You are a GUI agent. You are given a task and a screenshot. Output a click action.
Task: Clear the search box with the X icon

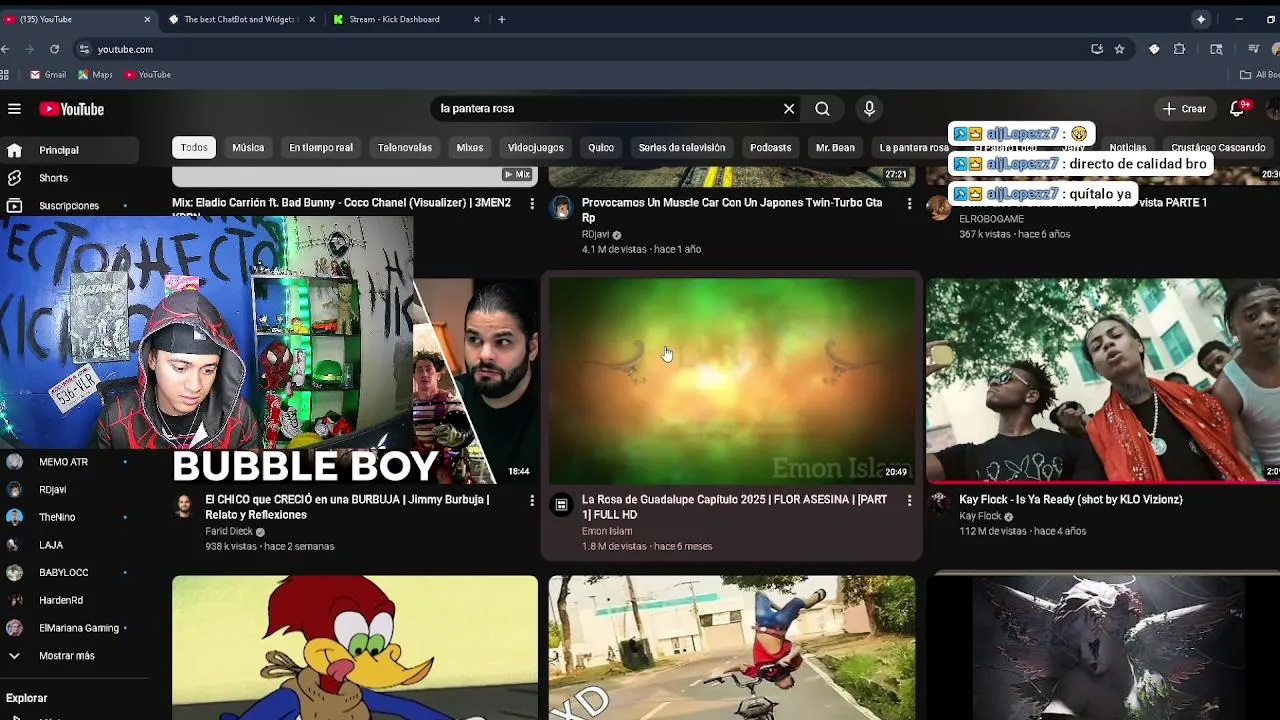[x=789, y=109]
